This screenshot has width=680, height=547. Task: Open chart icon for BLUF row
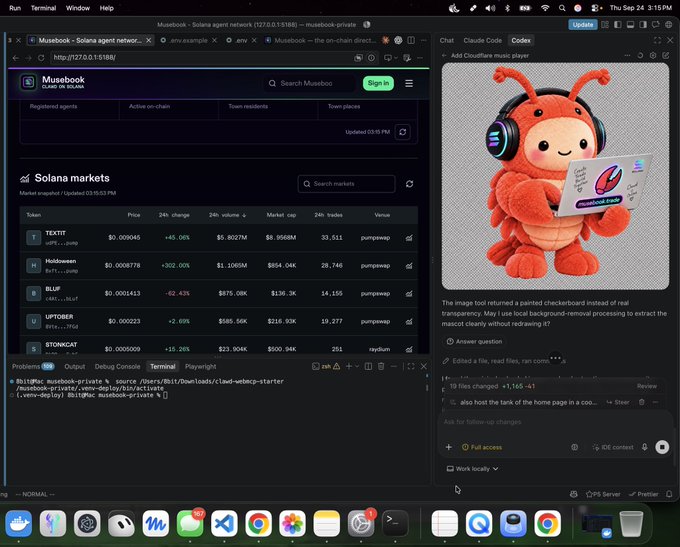[409, 294]
